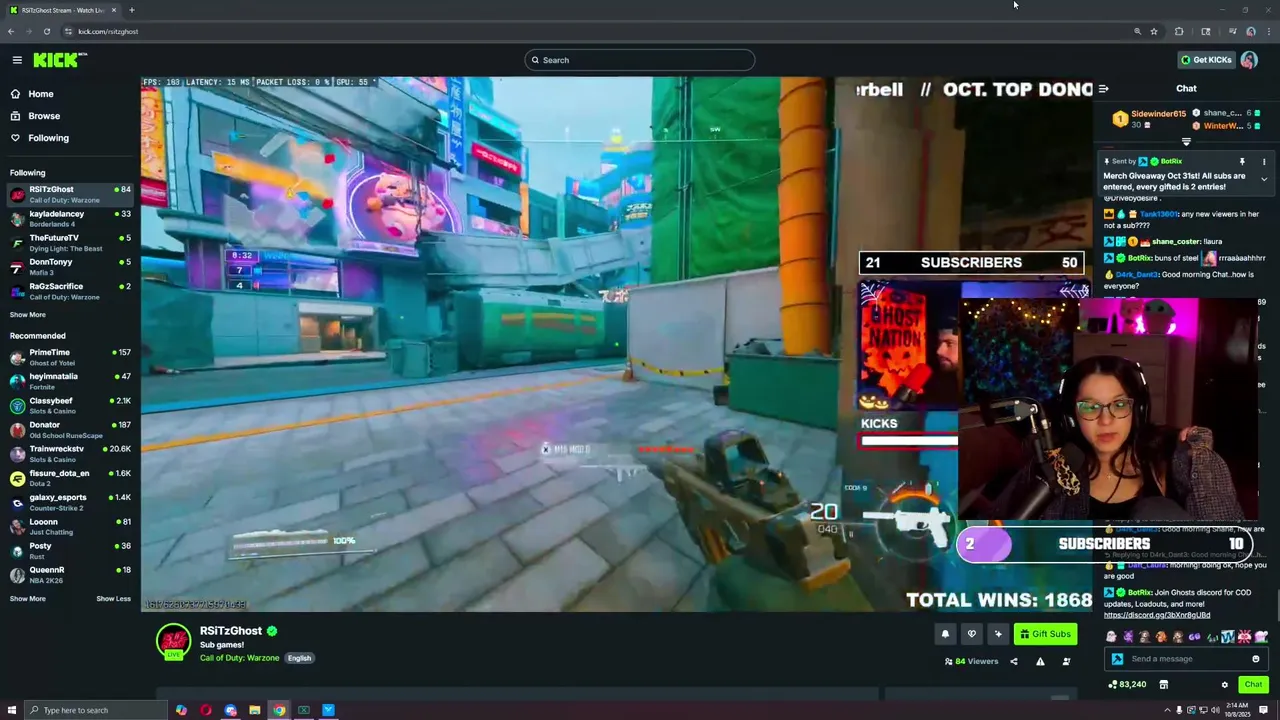Screen dimensions: 1280x720
Task: Open Looonn recommended channel
Action: point(70,526)
